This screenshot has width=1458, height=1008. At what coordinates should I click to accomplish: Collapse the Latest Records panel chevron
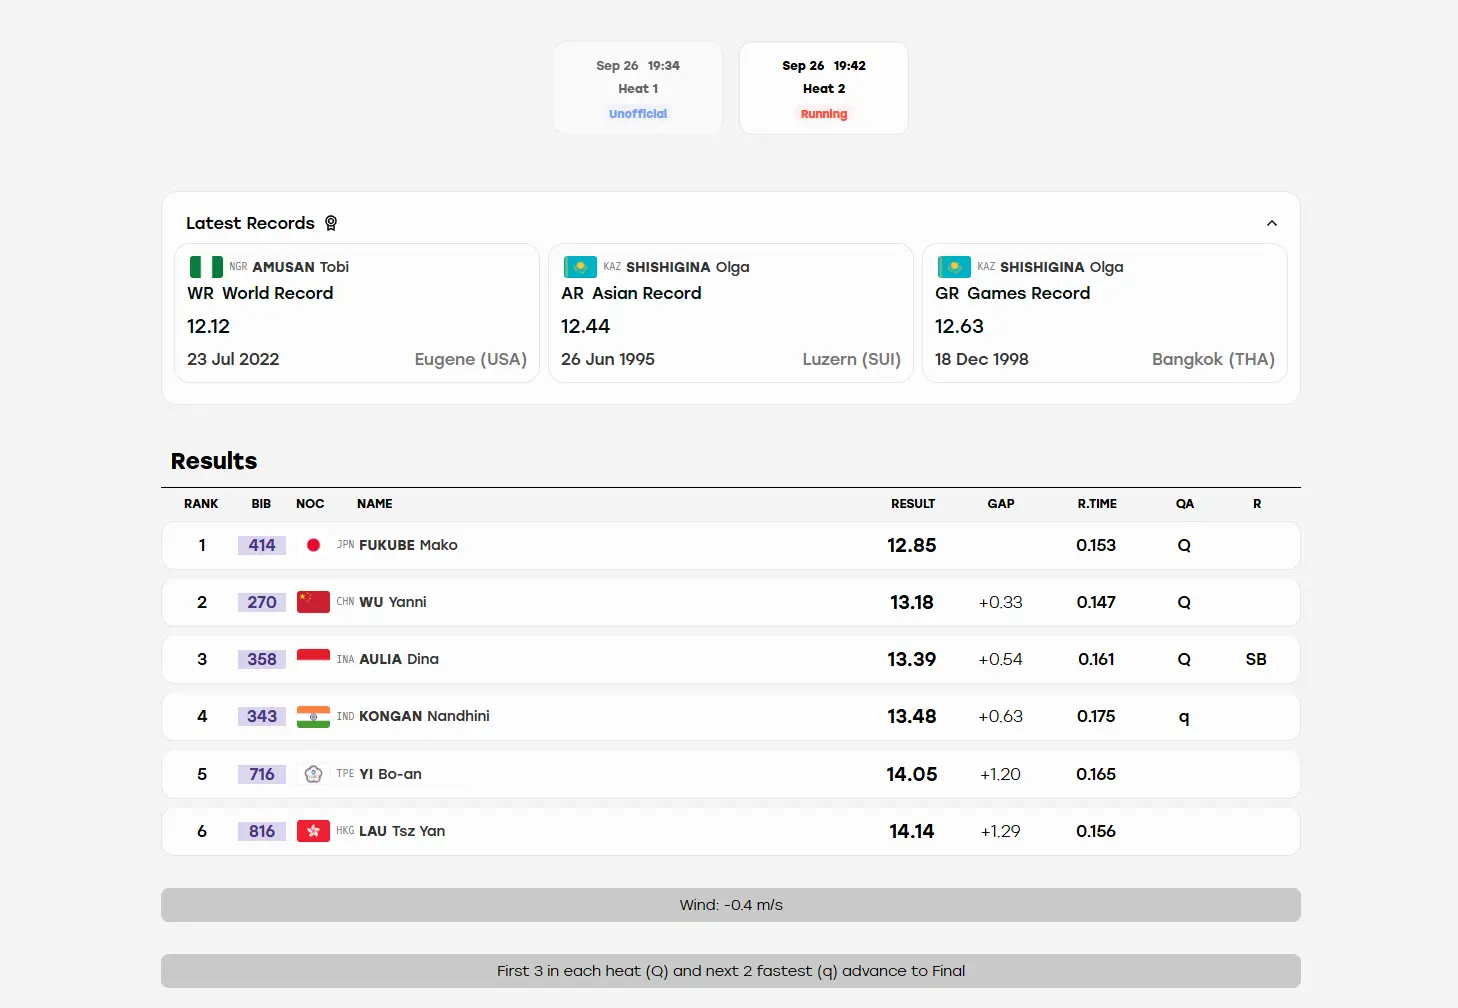pos(1272,223)
